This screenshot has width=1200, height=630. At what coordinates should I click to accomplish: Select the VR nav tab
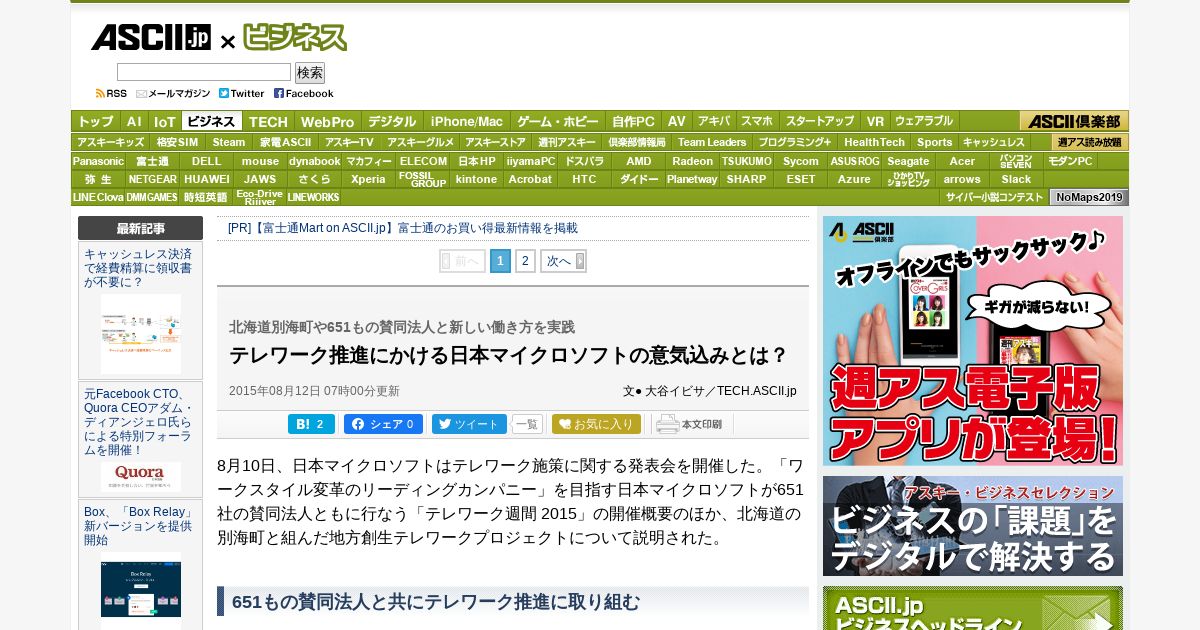(875, 121)
